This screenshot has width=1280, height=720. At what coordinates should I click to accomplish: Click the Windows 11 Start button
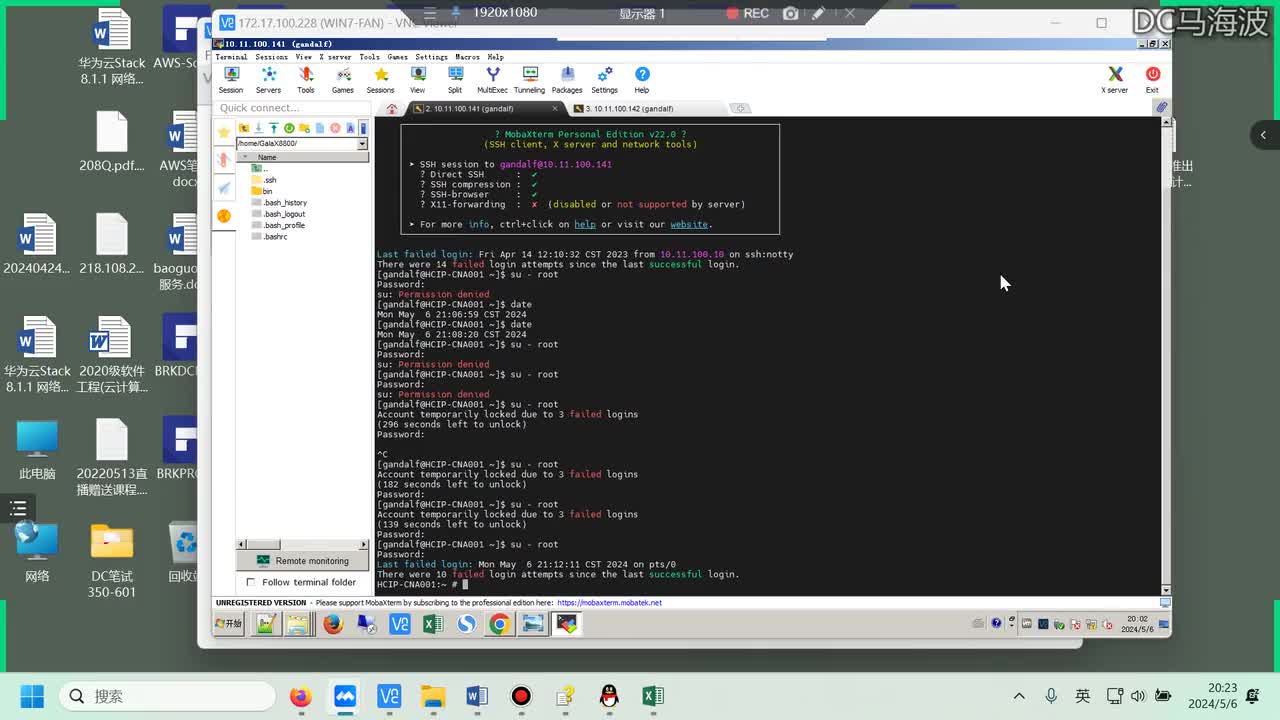click(x=32, y=696)
